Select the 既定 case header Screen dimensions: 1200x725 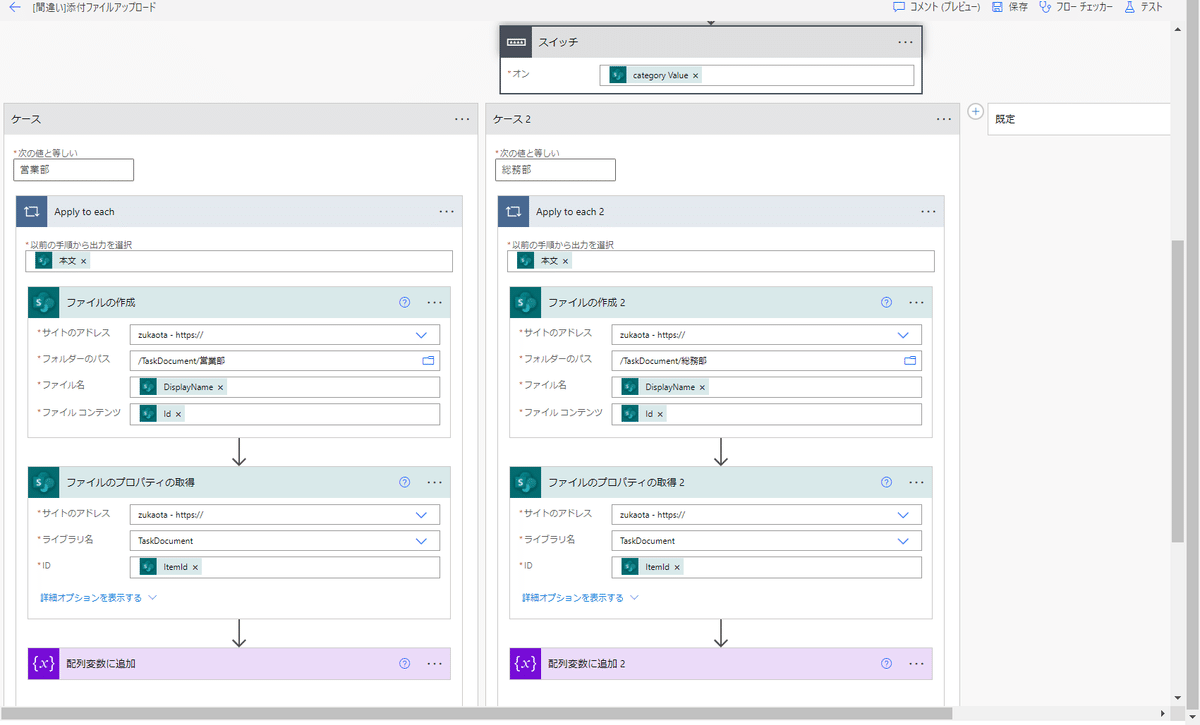pos(1079,119)
